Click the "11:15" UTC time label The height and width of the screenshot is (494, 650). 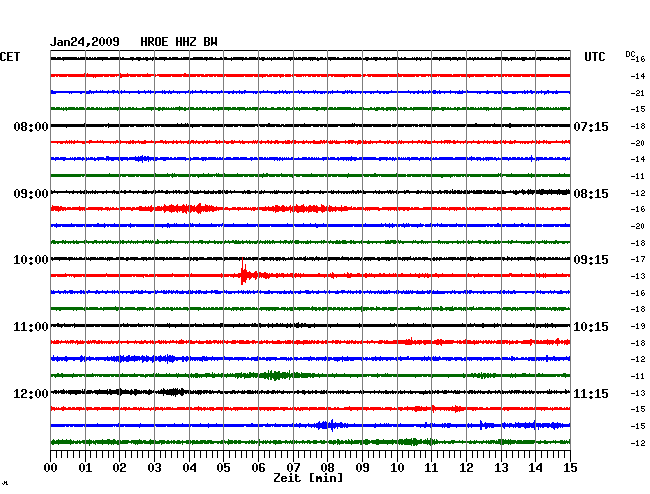tap(591, 393)
